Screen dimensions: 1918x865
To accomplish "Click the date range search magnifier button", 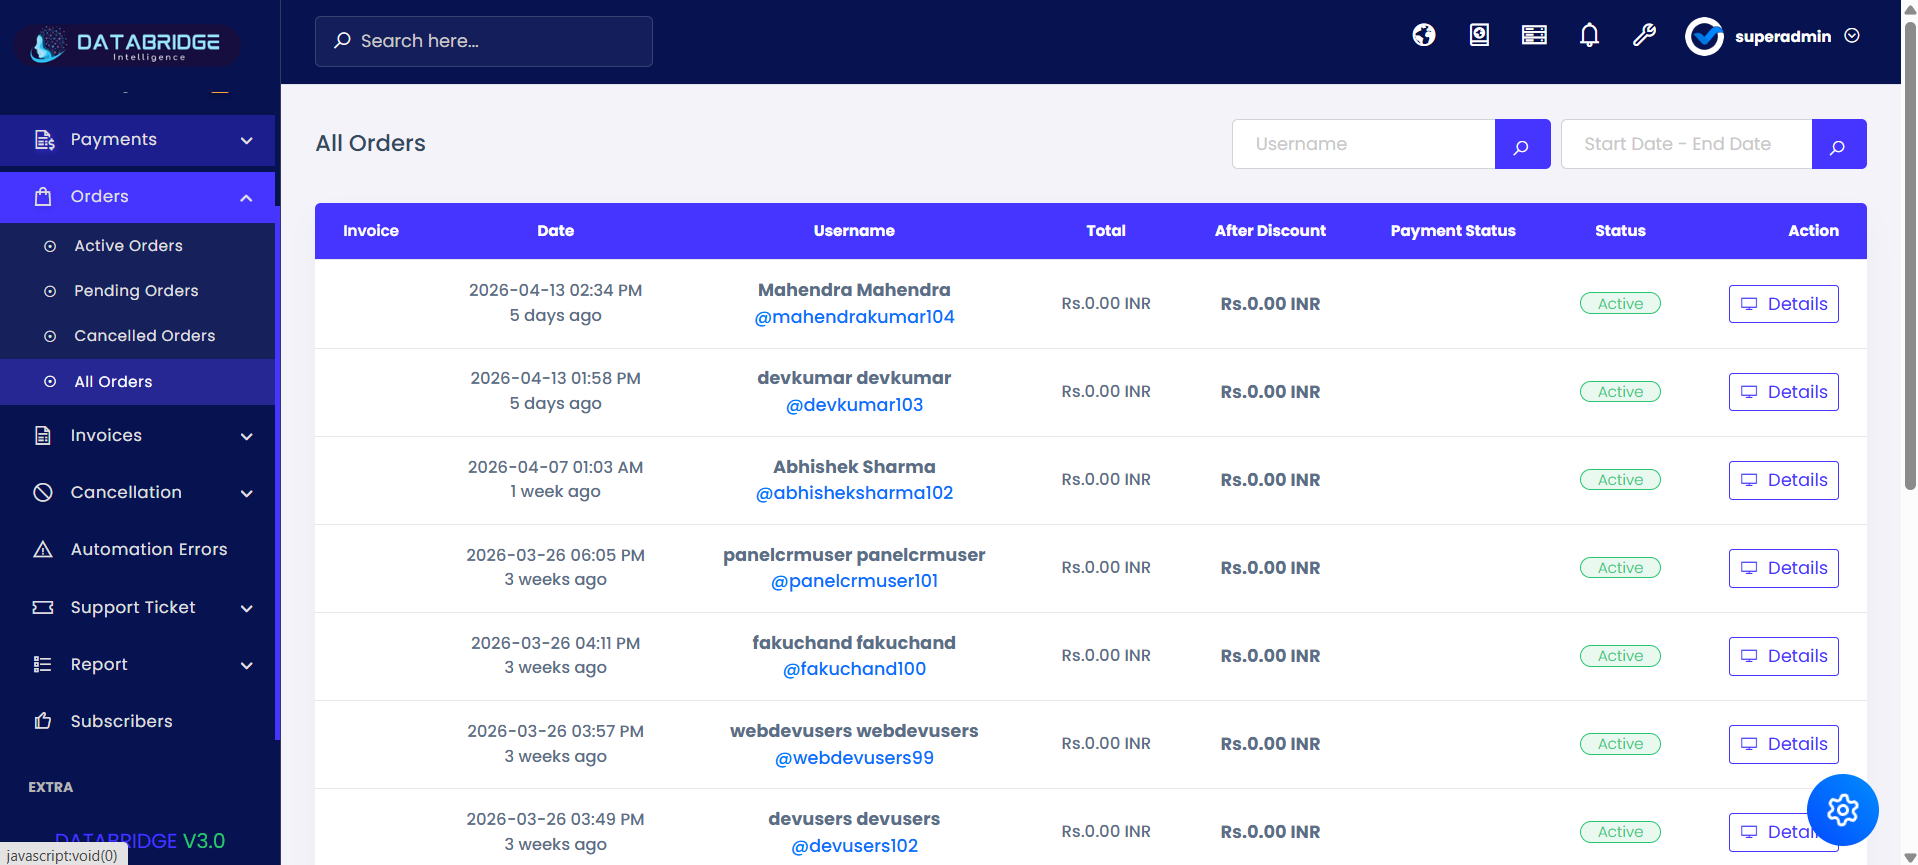I will [1838, 144].
